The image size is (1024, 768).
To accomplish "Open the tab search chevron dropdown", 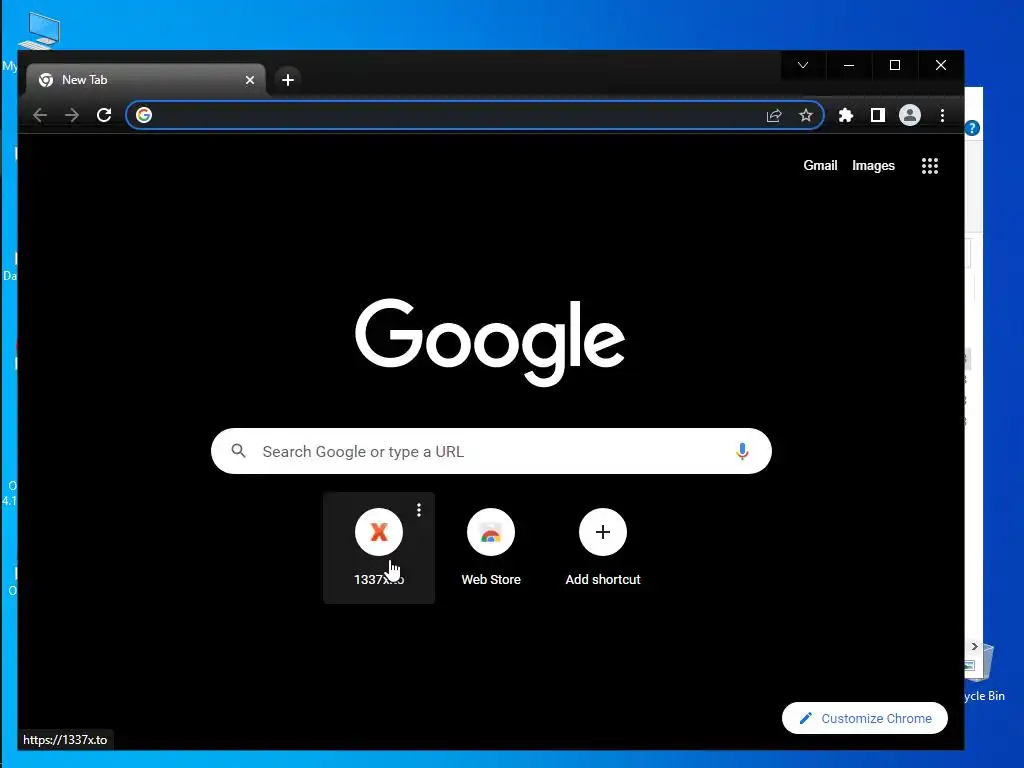I will tap(803, 65).
